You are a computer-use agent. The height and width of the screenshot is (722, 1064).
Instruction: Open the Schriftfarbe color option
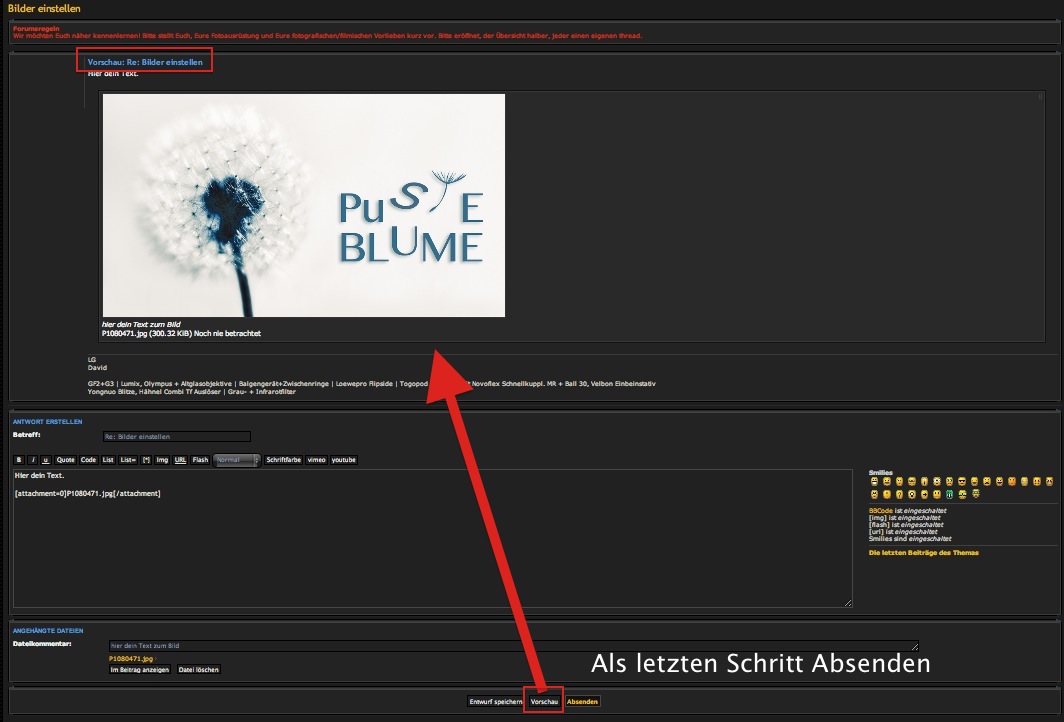click(284, 460)
